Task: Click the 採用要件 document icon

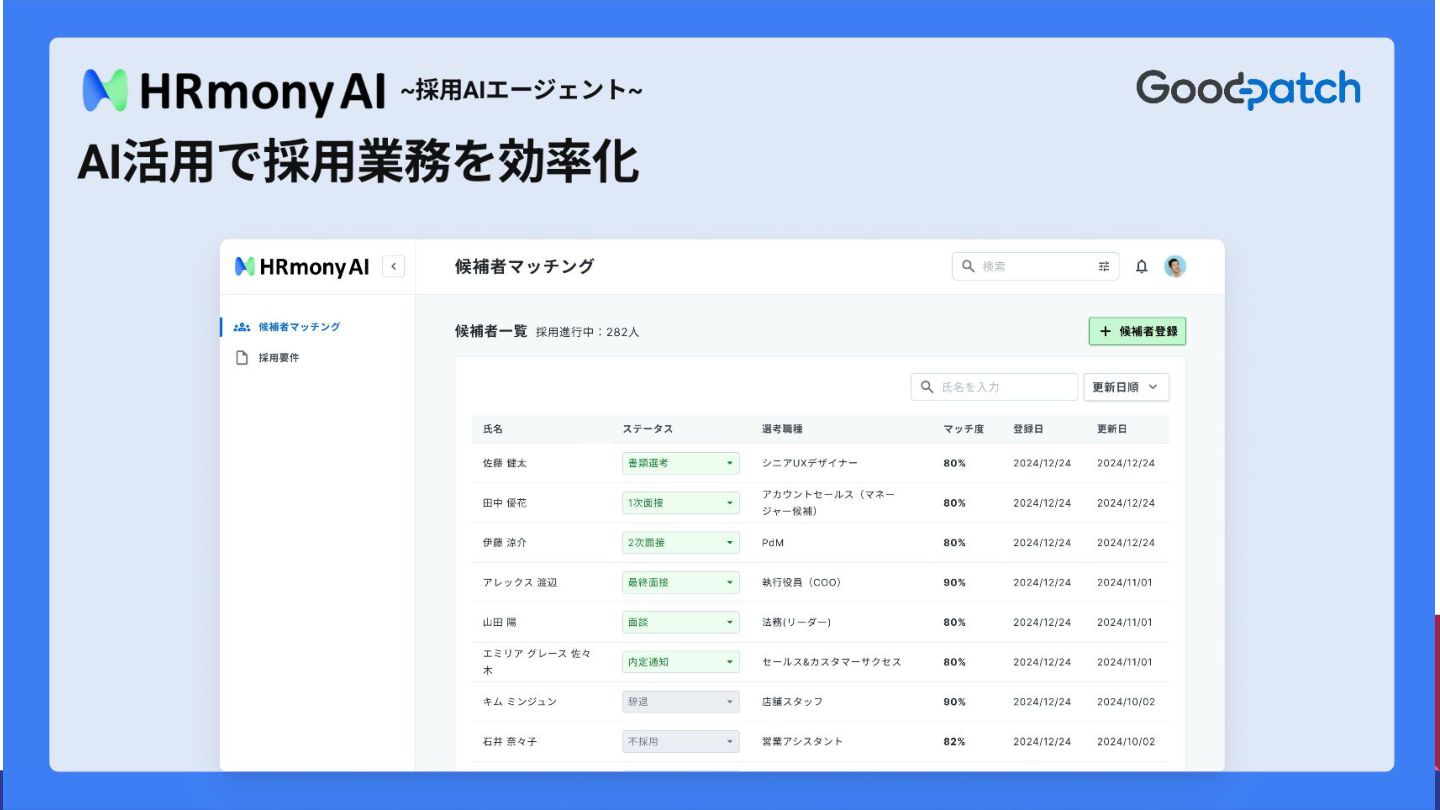Action: (241, 358)
